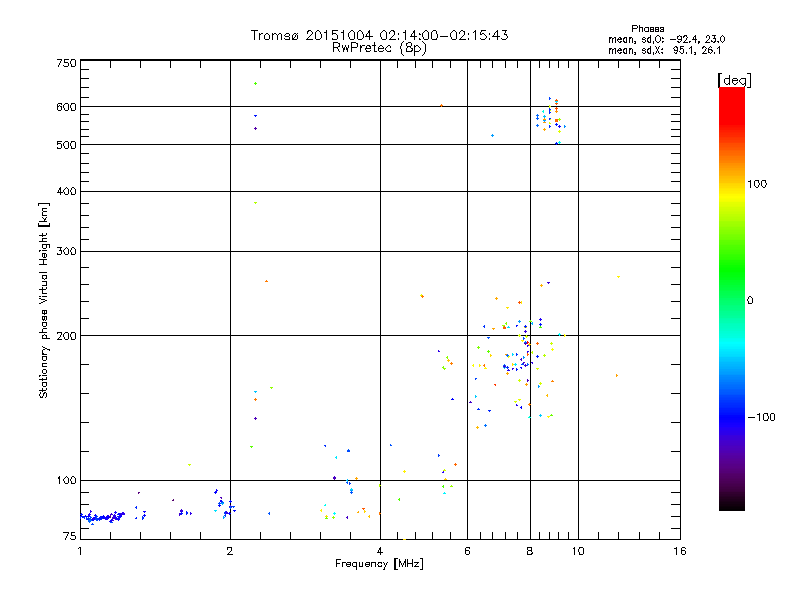Click the 'Phases' header text
Screen dimensions: 800x600
[647, 29]
